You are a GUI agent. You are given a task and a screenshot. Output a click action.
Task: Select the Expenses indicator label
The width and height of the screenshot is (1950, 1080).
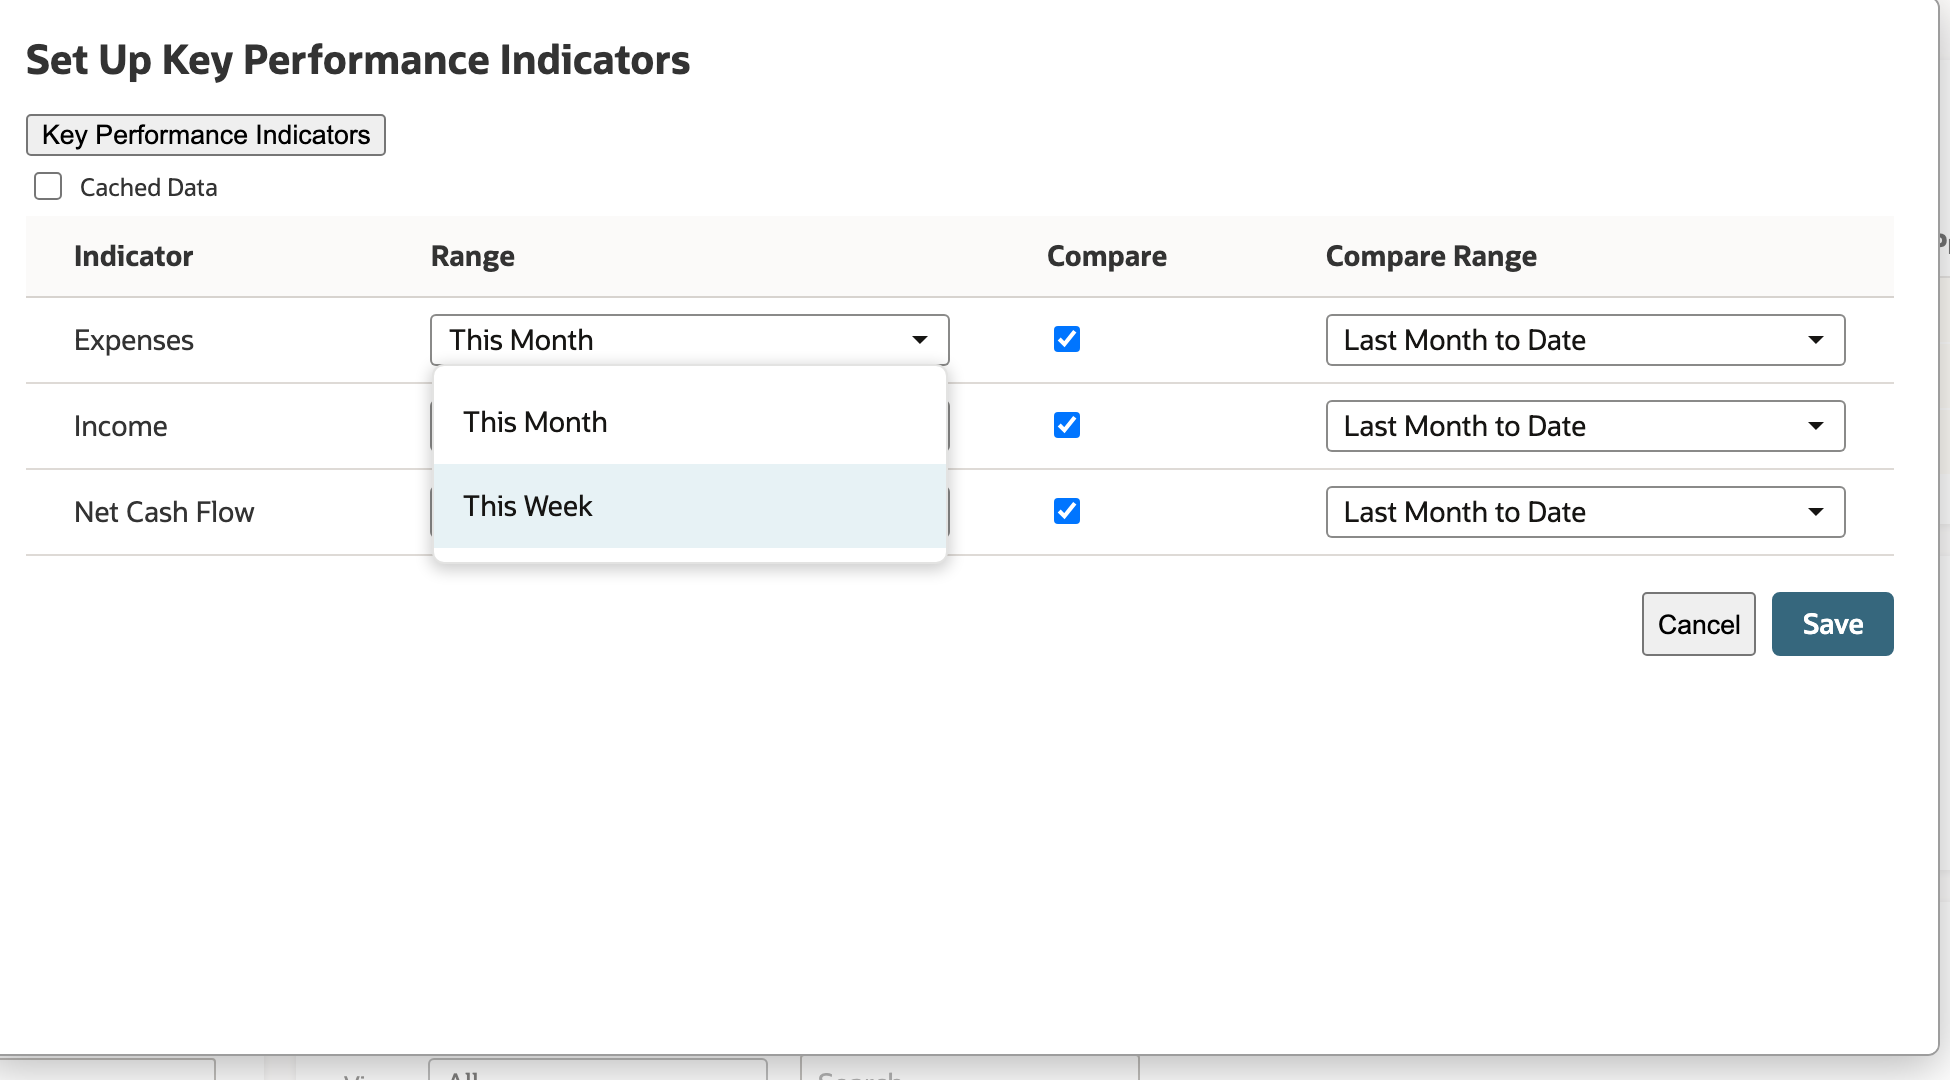coord(134,340)
